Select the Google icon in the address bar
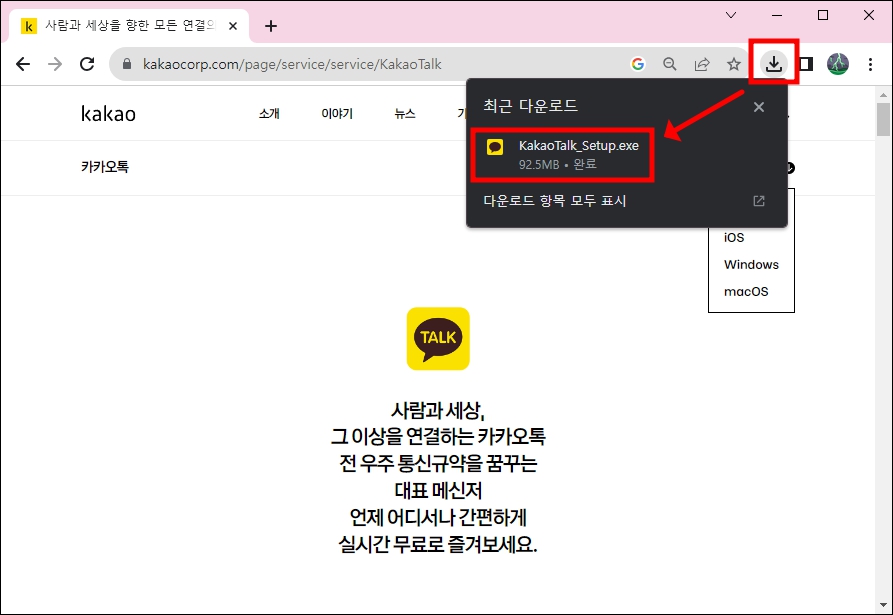This screenshot has height=615, width=893. click(x=639, y=63)
